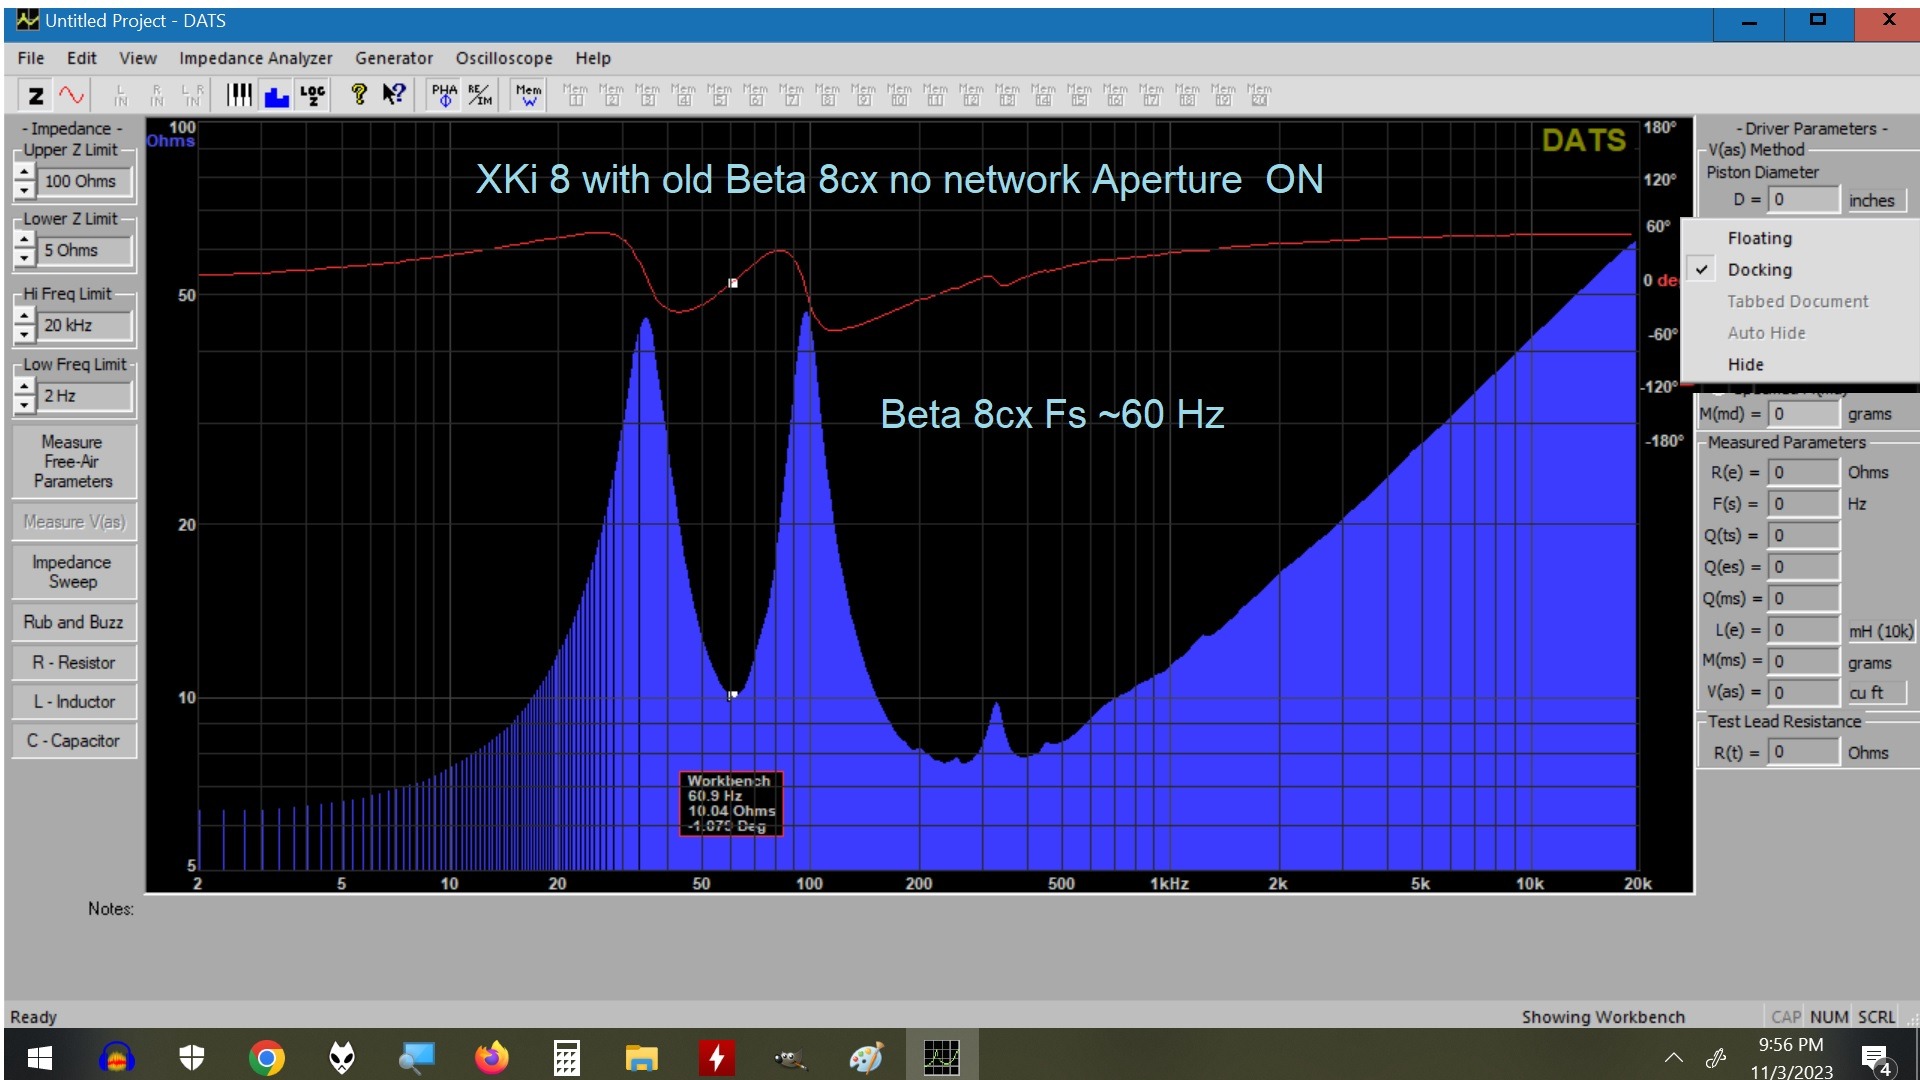Open the Help menu

(x=593, y=58)
